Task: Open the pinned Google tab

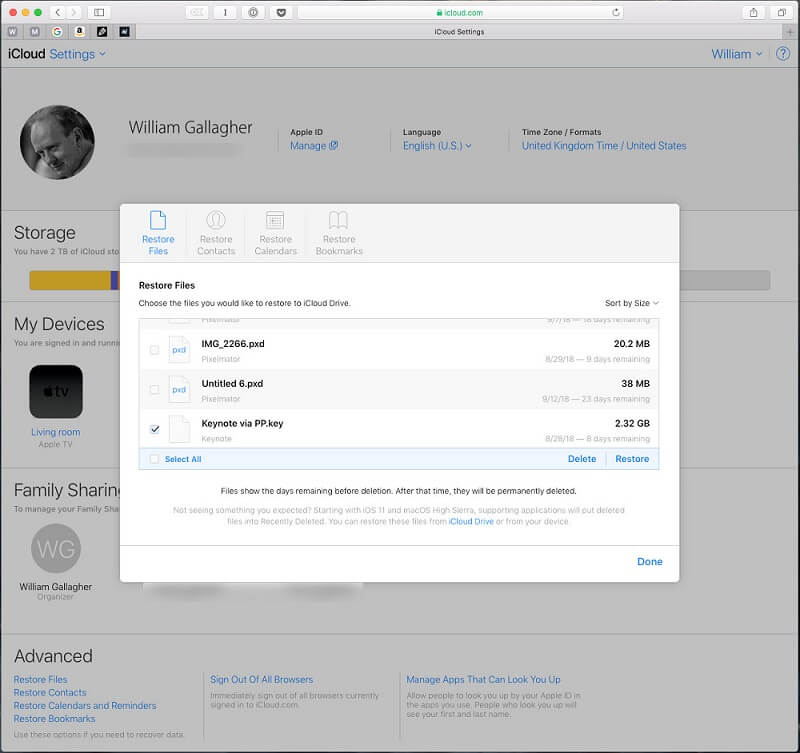Action: coord(57,32)
